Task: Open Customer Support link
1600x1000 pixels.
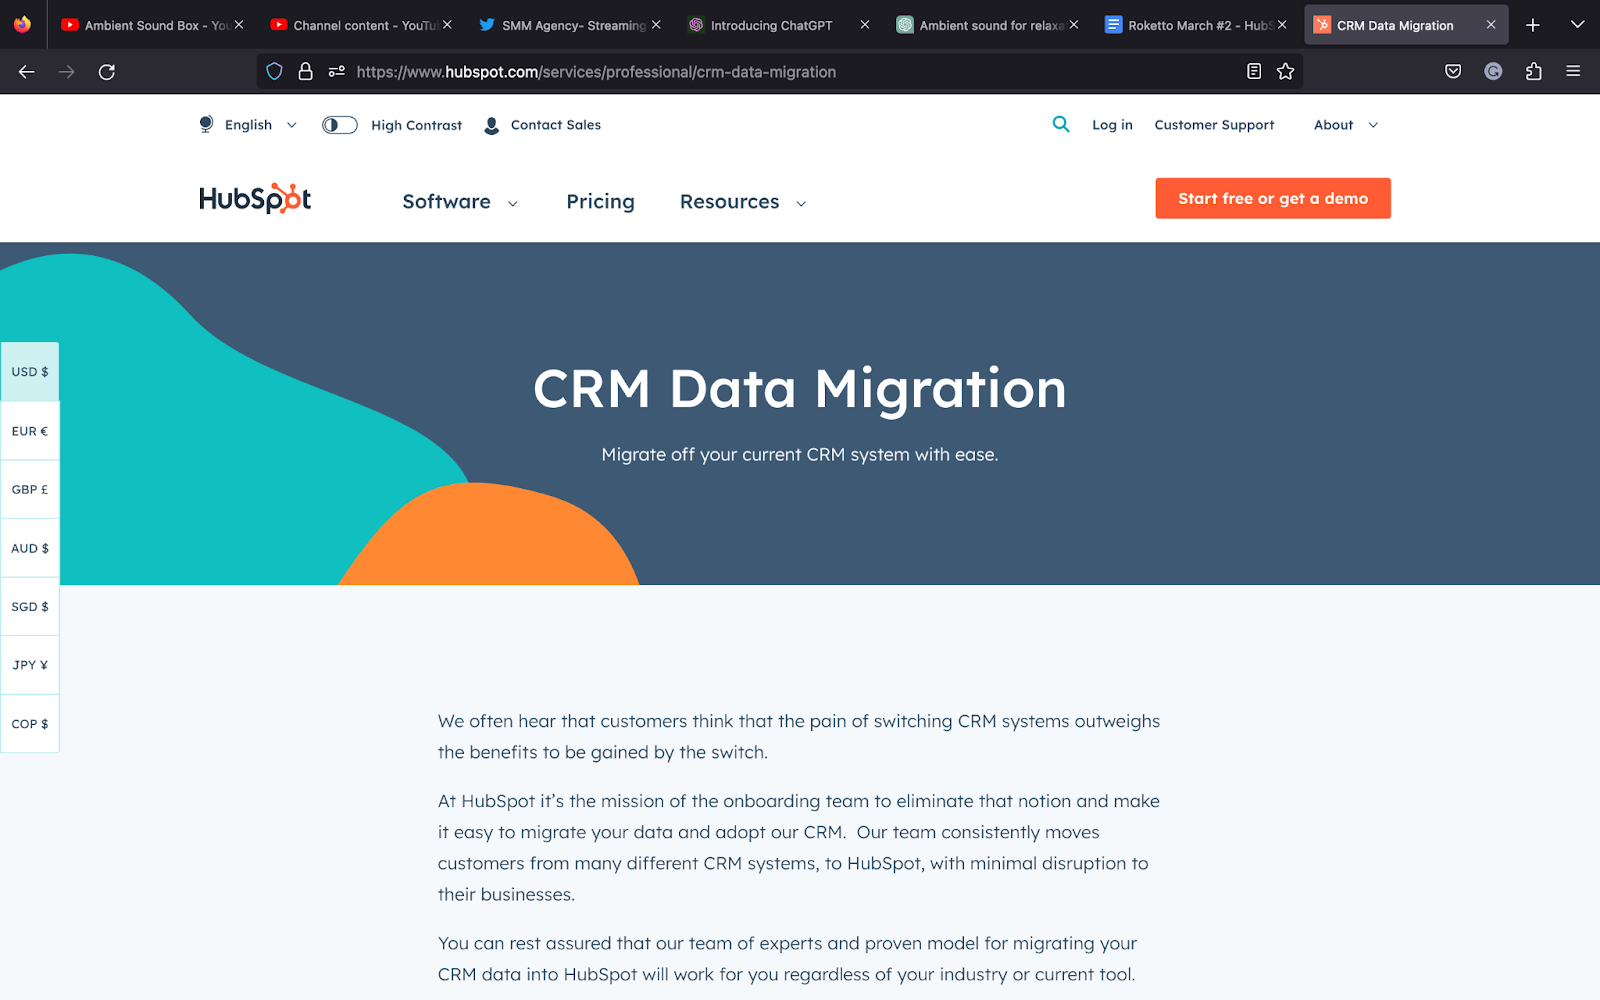Action: pos(1214,125)
